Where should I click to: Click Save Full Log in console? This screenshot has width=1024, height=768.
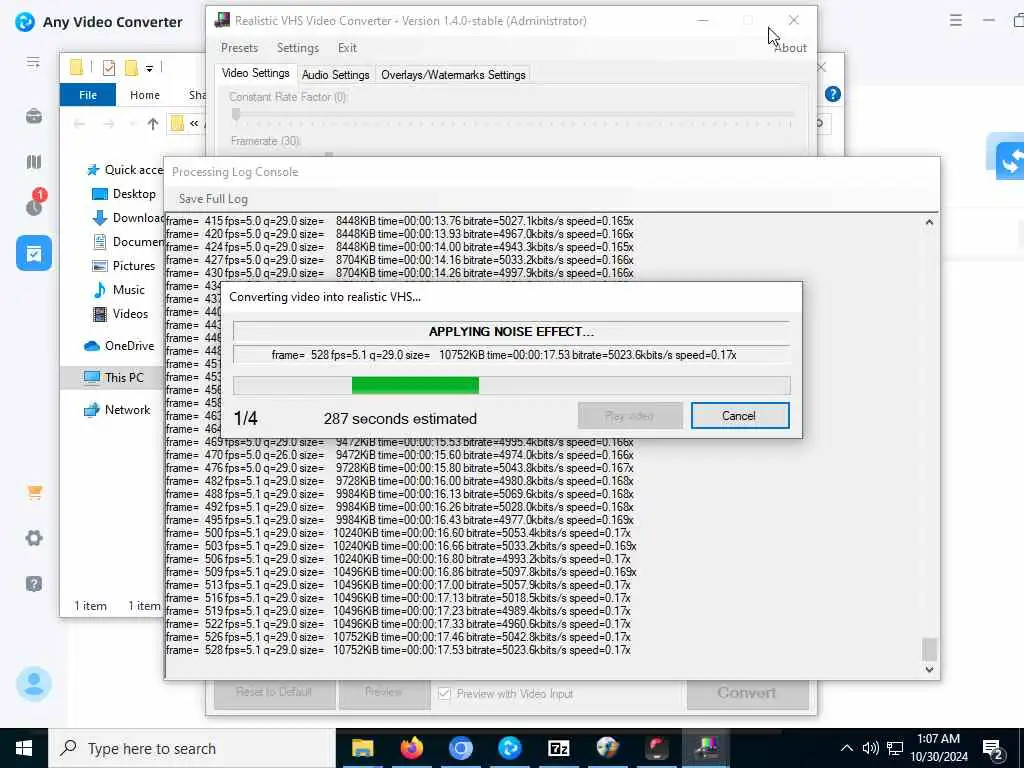pyautogui.click(x=213, y=199)
